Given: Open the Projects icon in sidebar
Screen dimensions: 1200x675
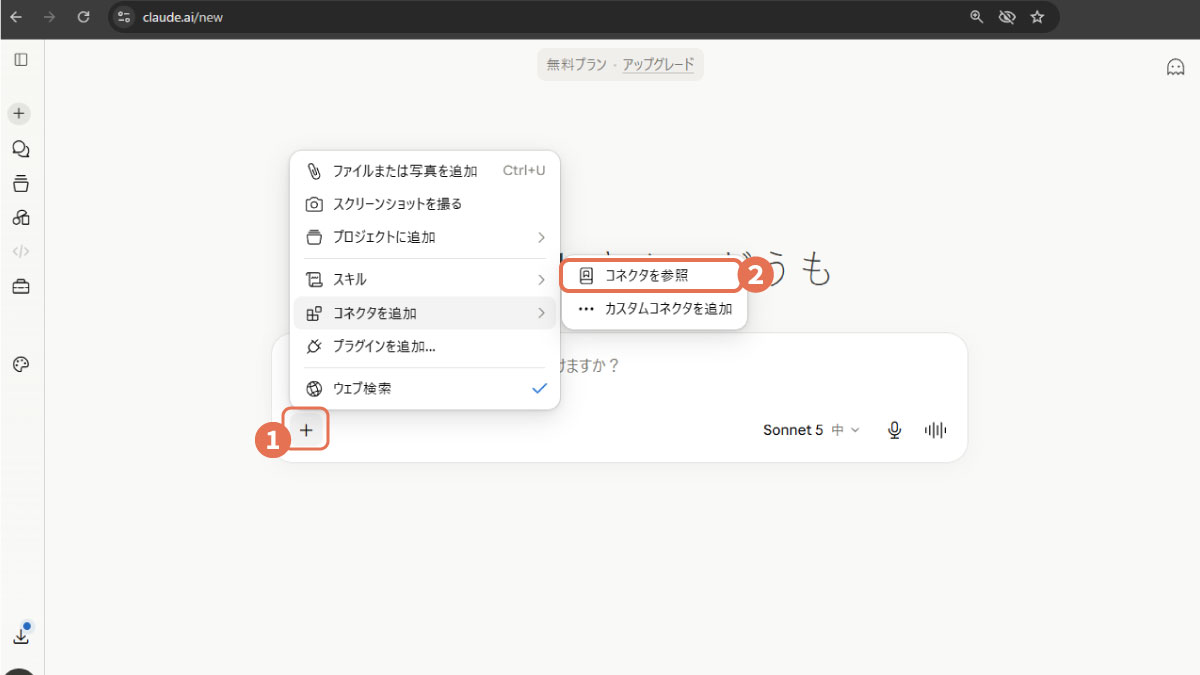Looking at the screenshot, I should pos(20,184).
